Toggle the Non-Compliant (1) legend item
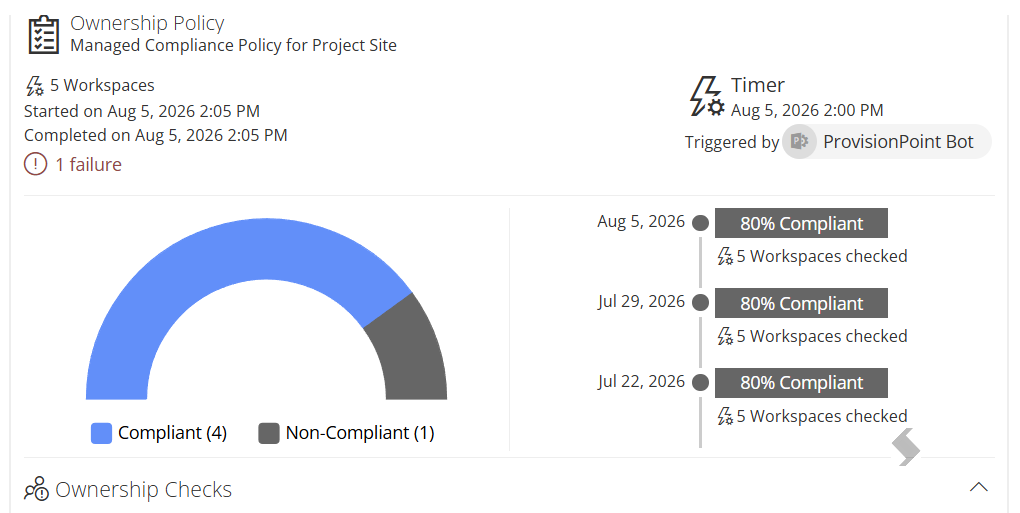1020x513 pixels. click(347, 433)
